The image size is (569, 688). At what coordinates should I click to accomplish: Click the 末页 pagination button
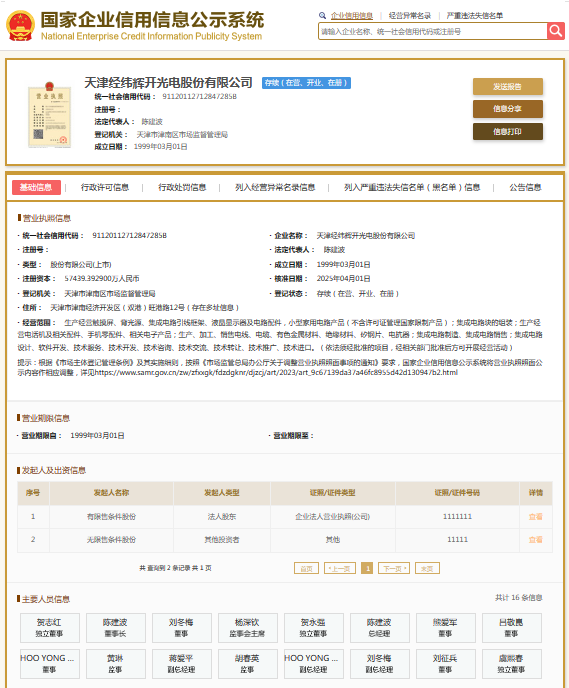point(427,568)
